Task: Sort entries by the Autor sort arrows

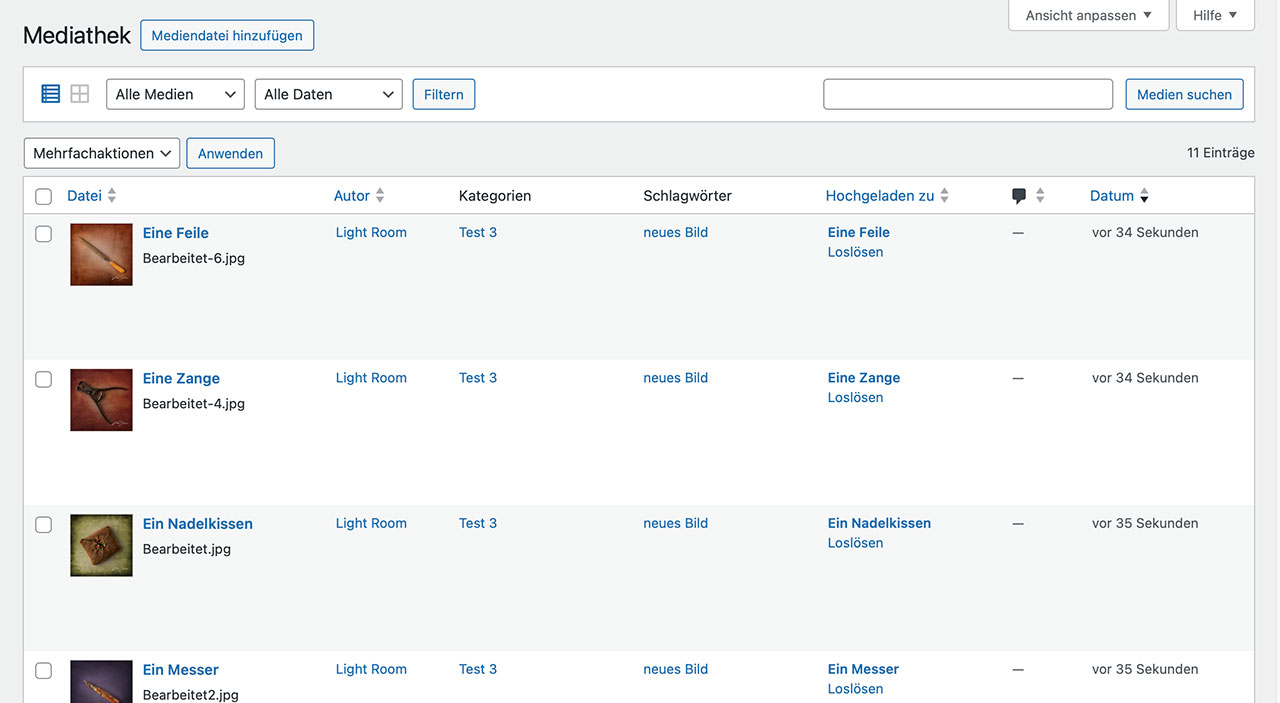Action: pyautogui.click(x=379, y=195)
